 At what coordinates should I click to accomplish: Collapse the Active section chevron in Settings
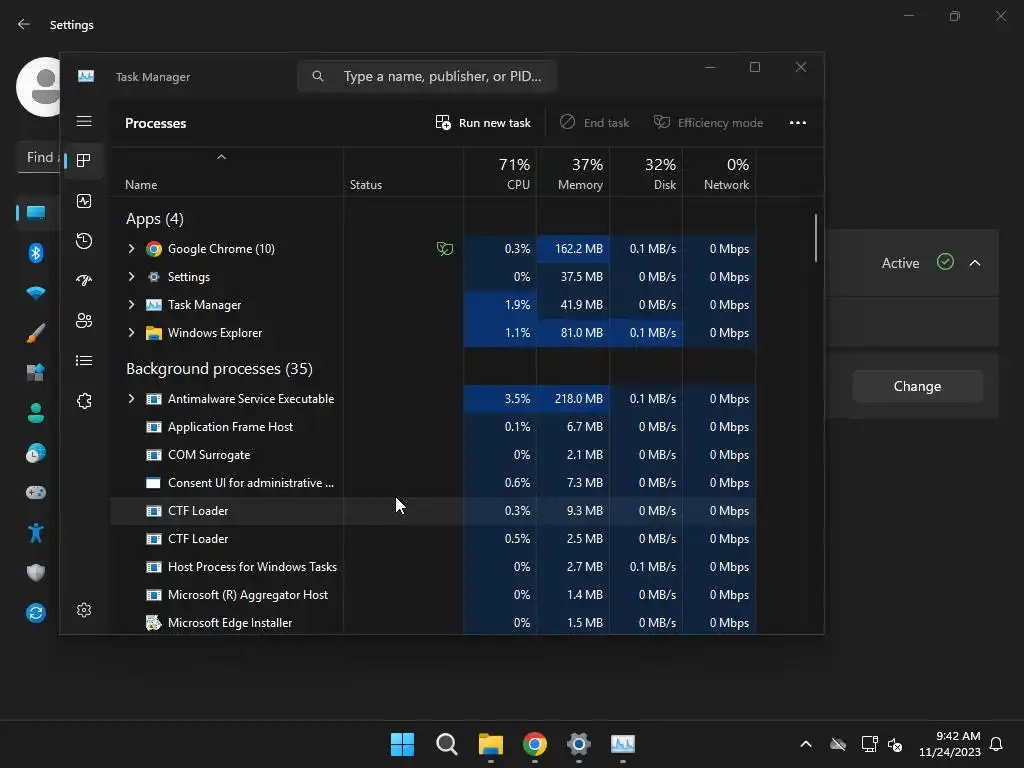(x=975, y=263)
